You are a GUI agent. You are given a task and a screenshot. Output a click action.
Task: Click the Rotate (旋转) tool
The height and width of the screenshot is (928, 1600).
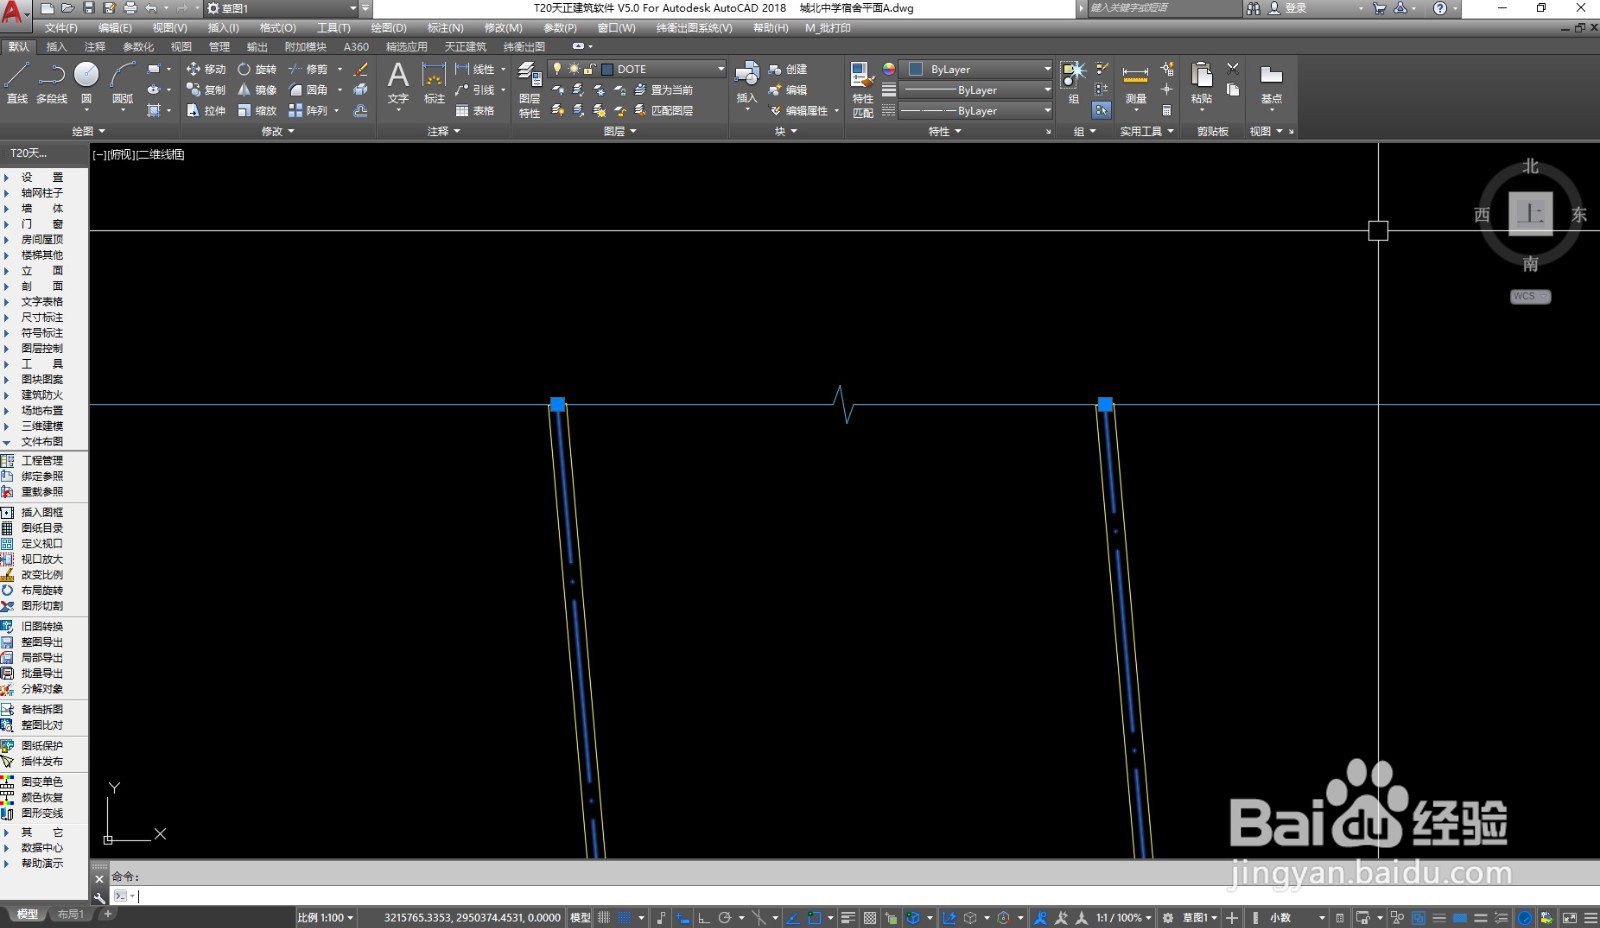point(257,69)
